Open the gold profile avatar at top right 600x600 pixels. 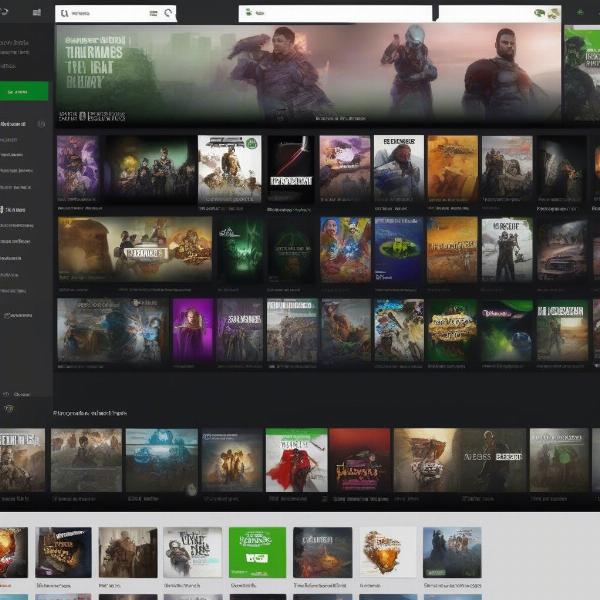coord(554,14)
